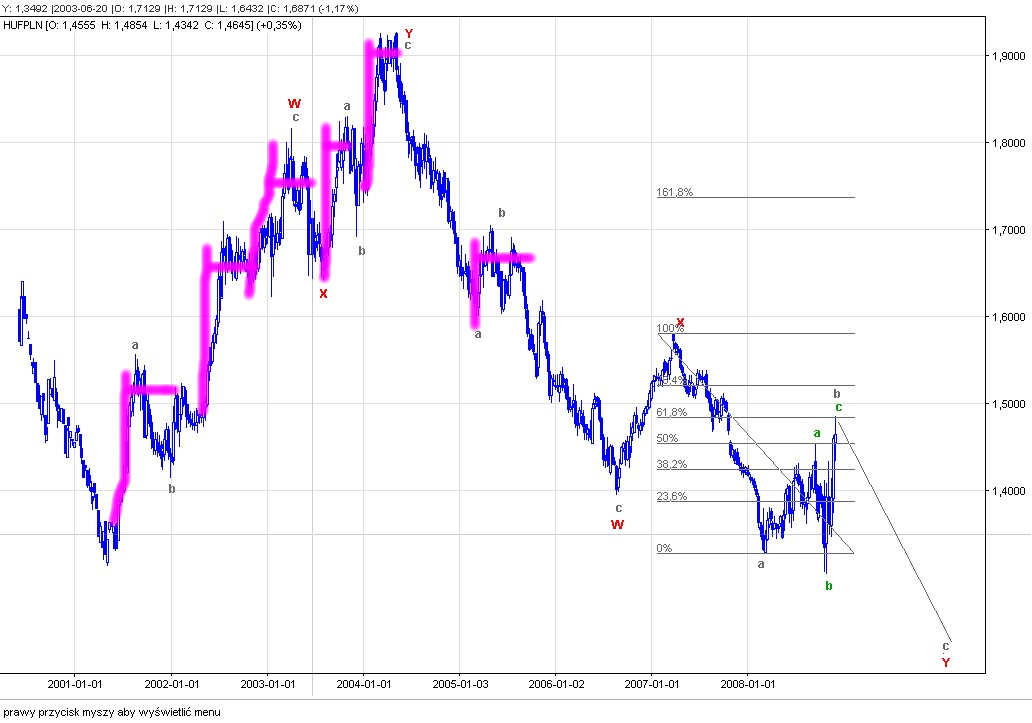
Task: Click the 1,5000 price axis label
Action: tap(1009, 404)
